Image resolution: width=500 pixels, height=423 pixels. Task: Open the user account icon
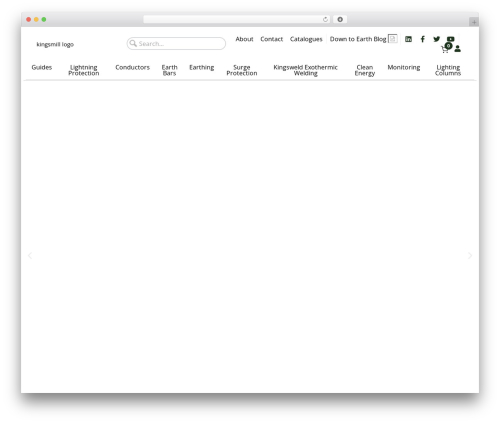458,49
